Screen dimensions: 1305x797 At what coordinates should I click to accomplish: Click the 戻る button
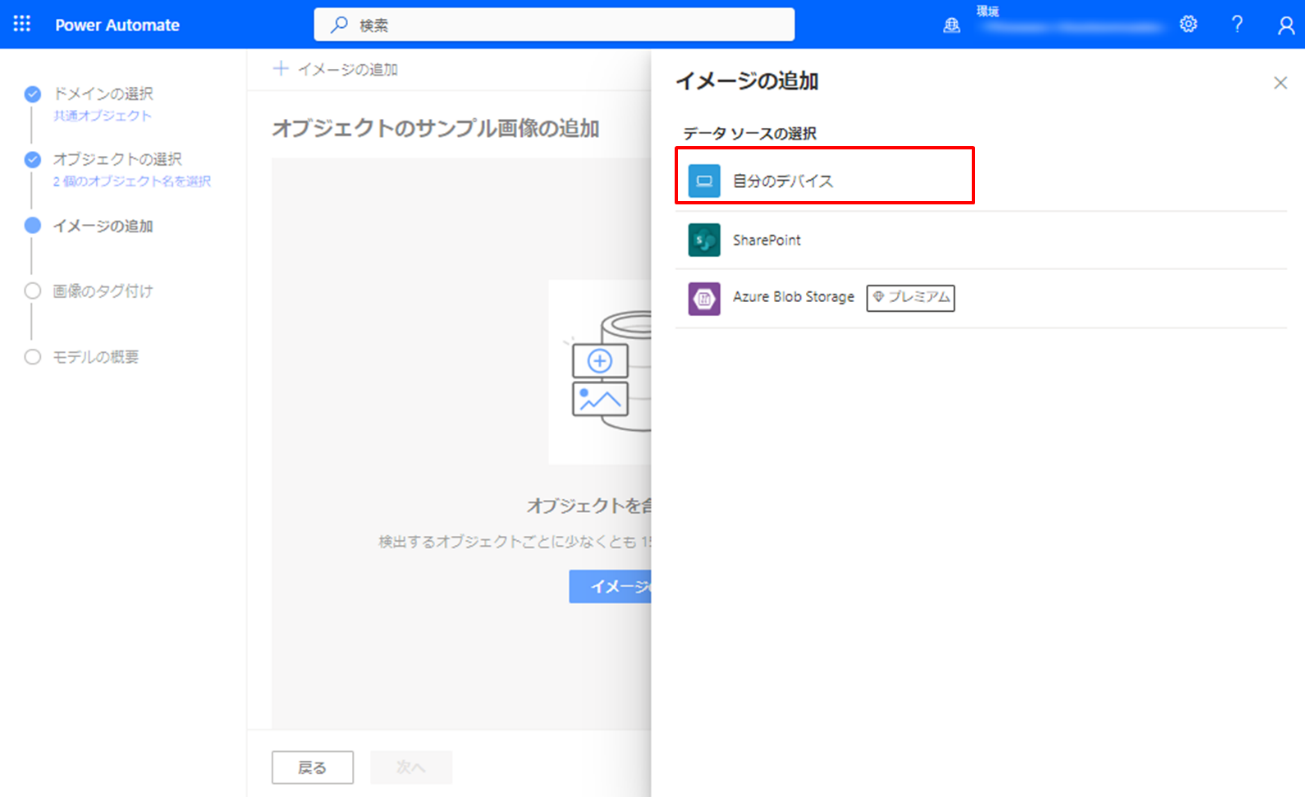tap(312, 767)
